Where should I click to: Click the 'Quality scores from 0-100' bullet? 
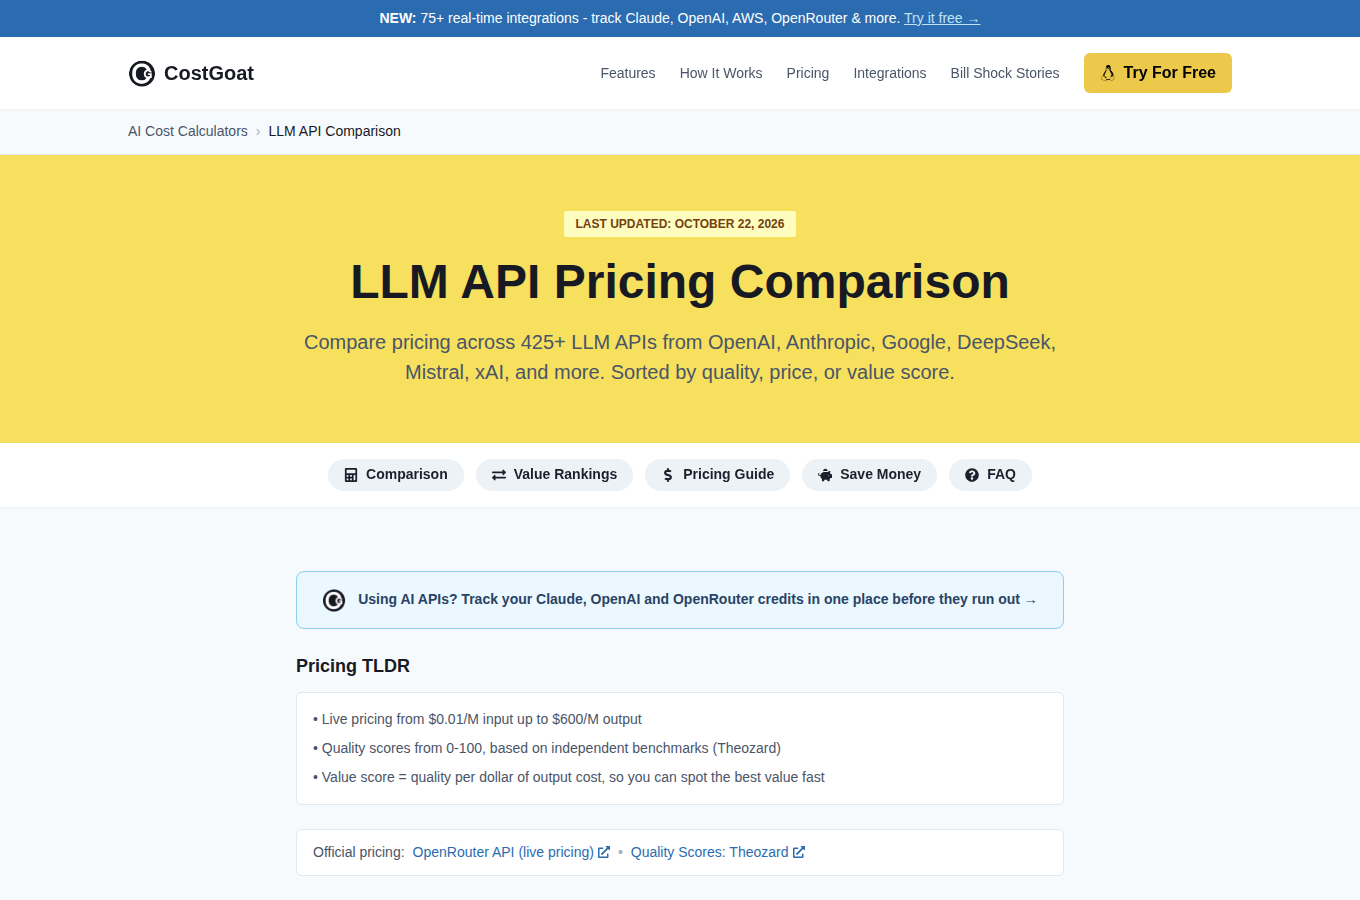click(547, 748)
